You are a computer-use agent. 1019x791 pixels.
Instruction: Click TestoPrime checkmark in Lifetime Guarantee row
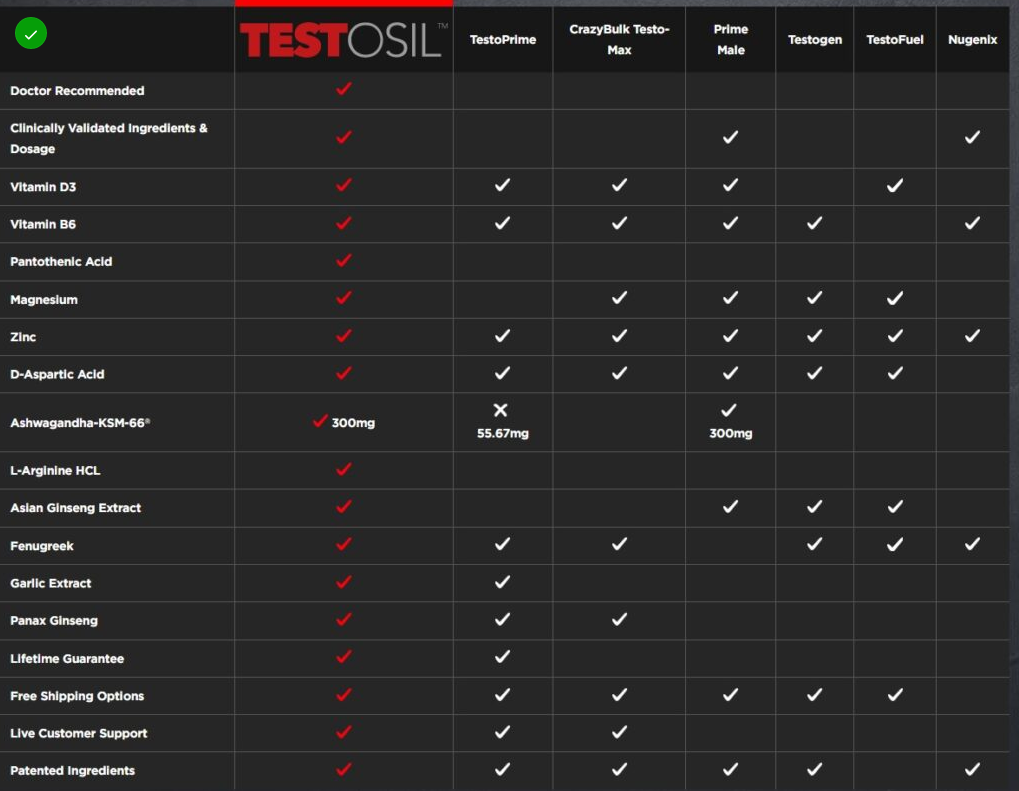(502, 657)
